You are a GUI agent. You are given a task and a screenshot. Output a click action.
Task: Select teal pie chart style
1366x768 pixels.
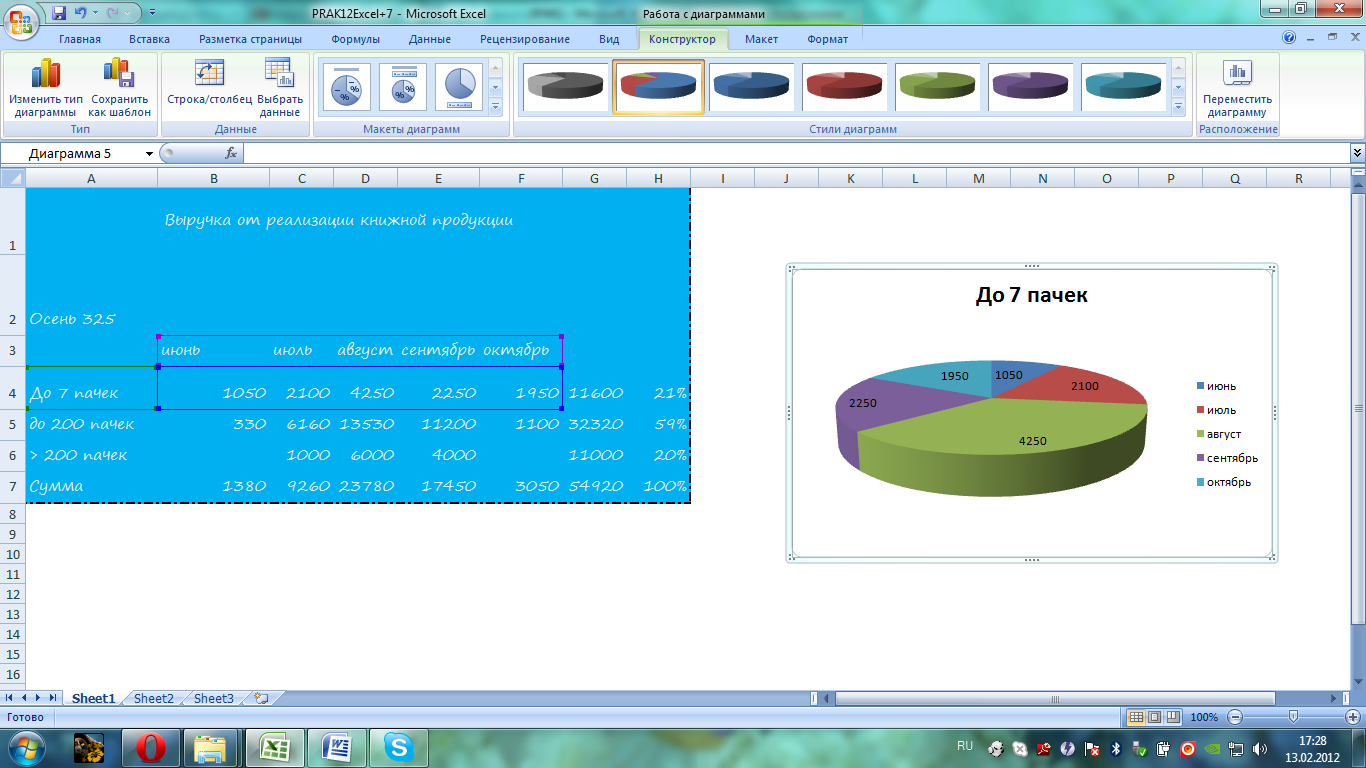tap(1123, 87)
